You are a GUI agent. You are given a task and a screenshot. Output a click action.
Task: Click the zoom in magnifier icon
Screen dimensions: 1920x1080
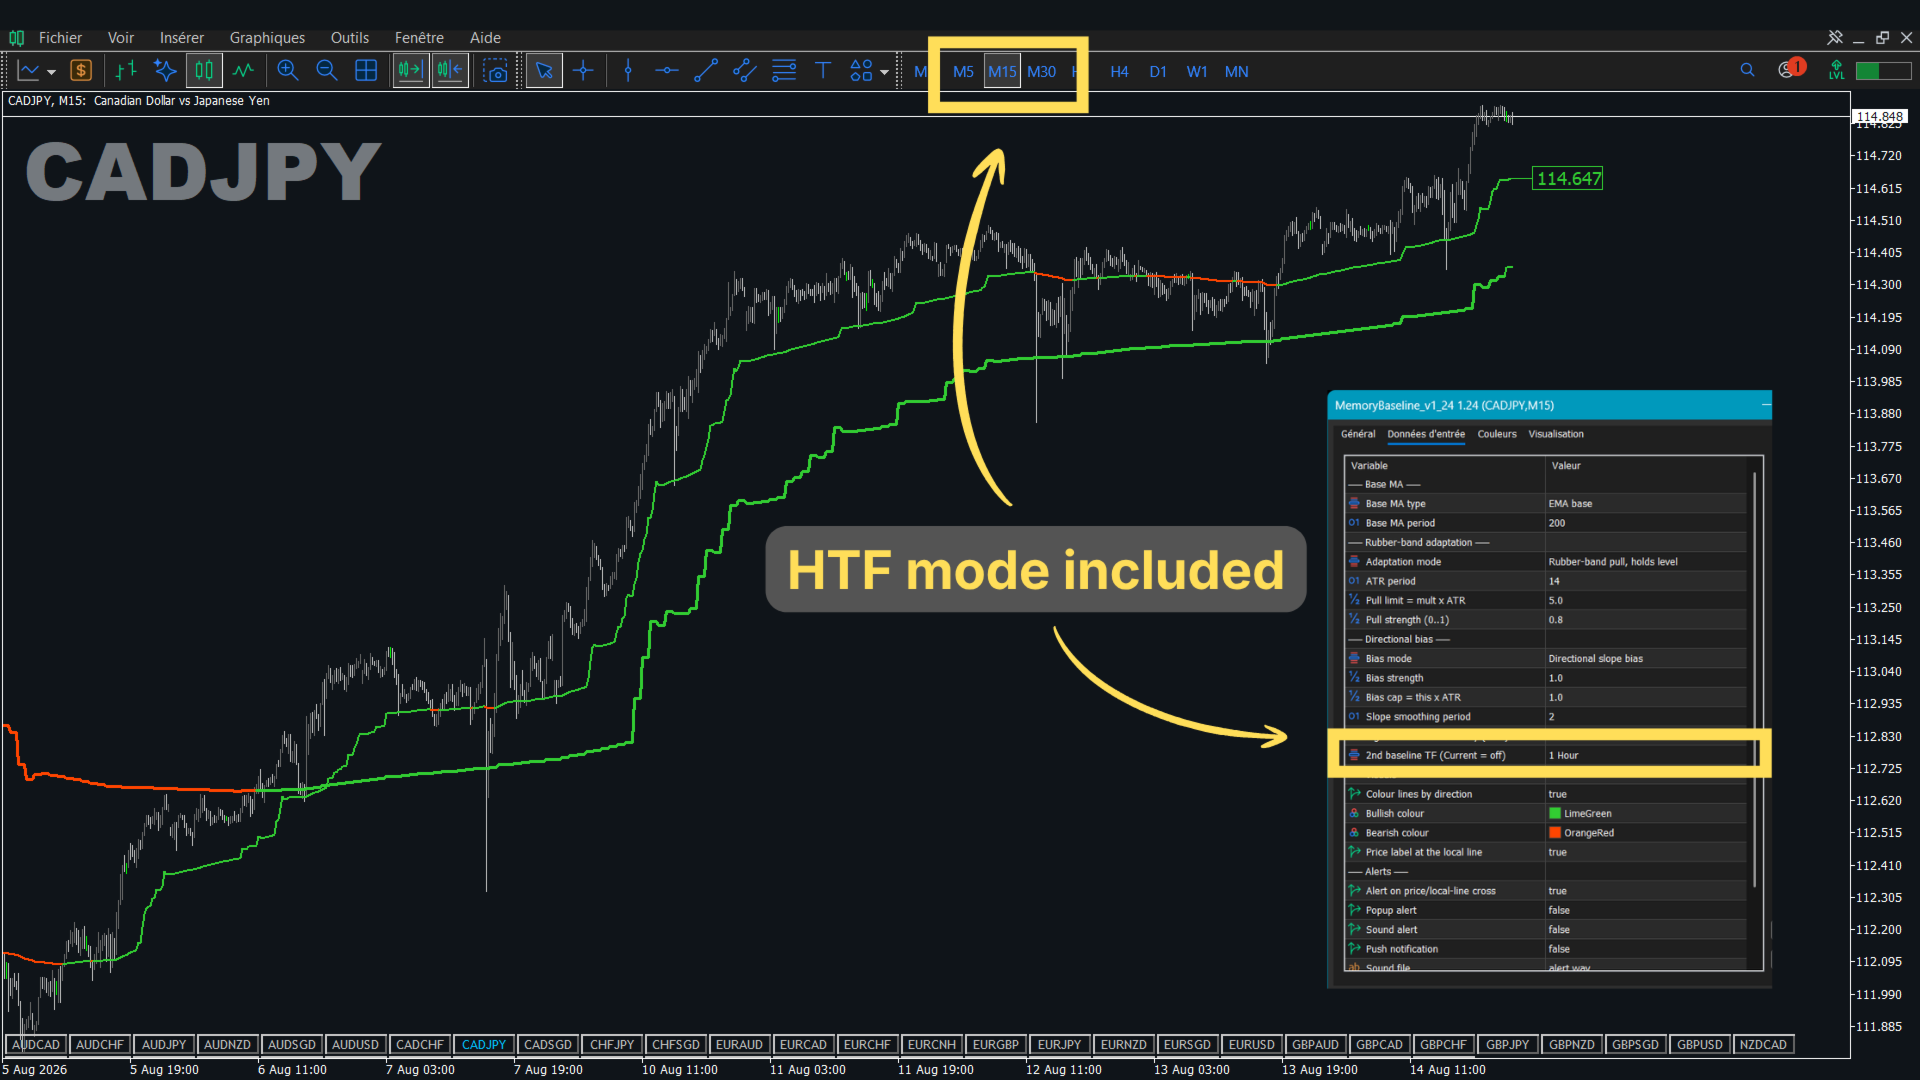point(288,71)
